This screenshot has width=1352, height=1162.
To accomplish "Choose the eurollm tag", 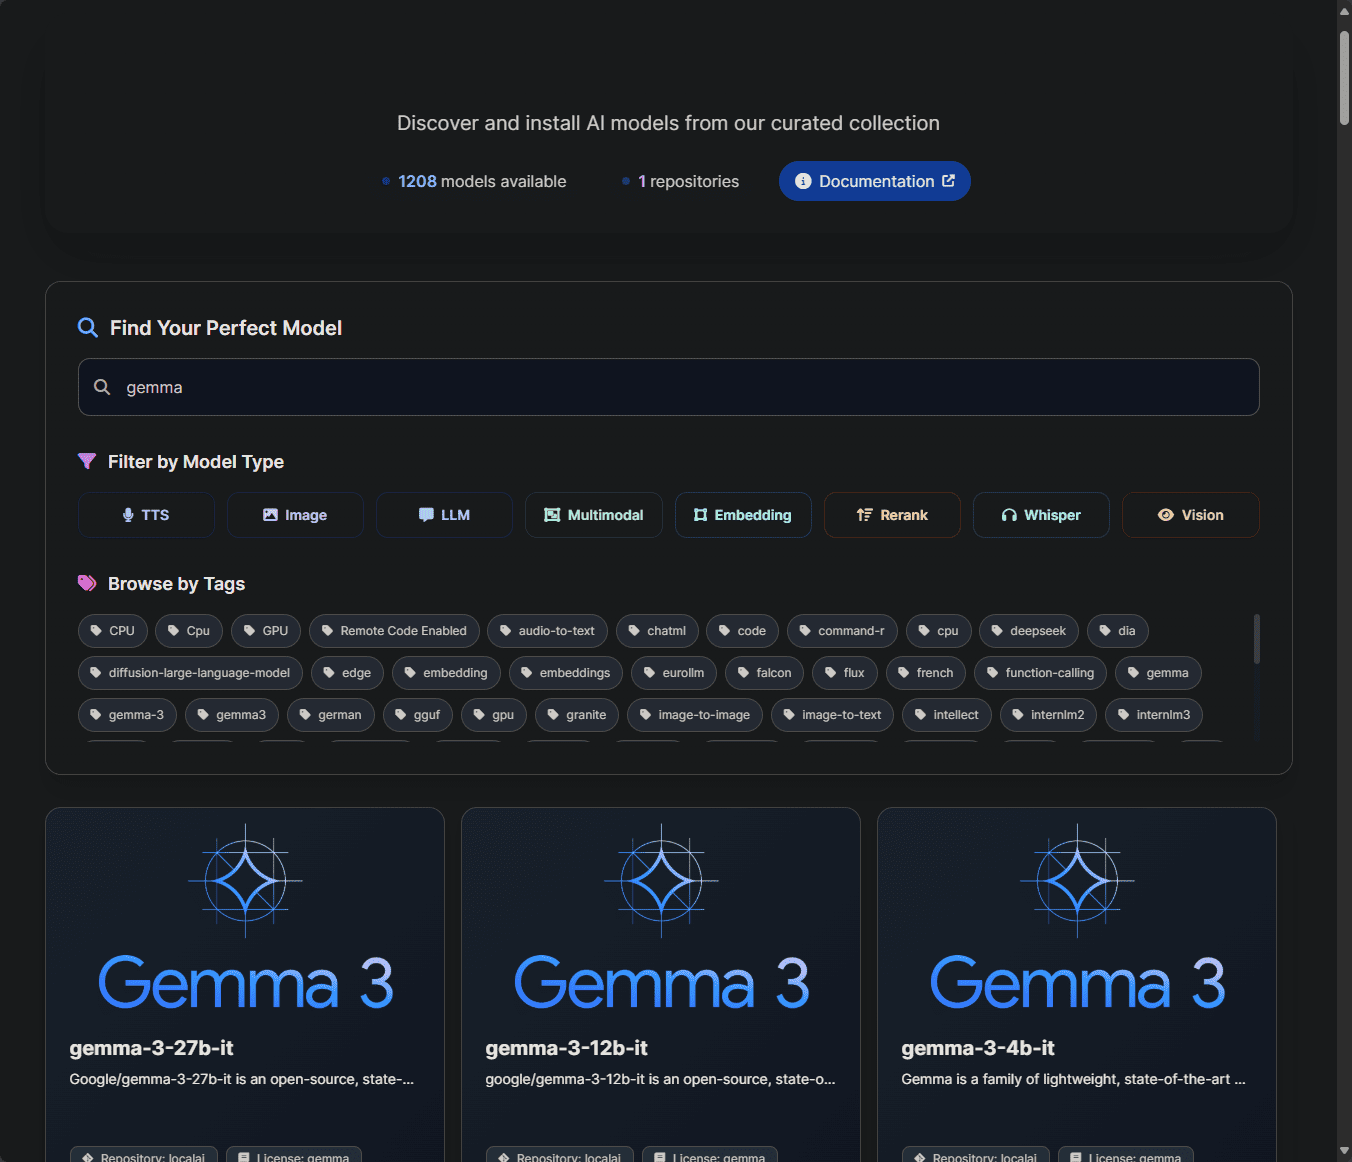I will coord(674,673).
